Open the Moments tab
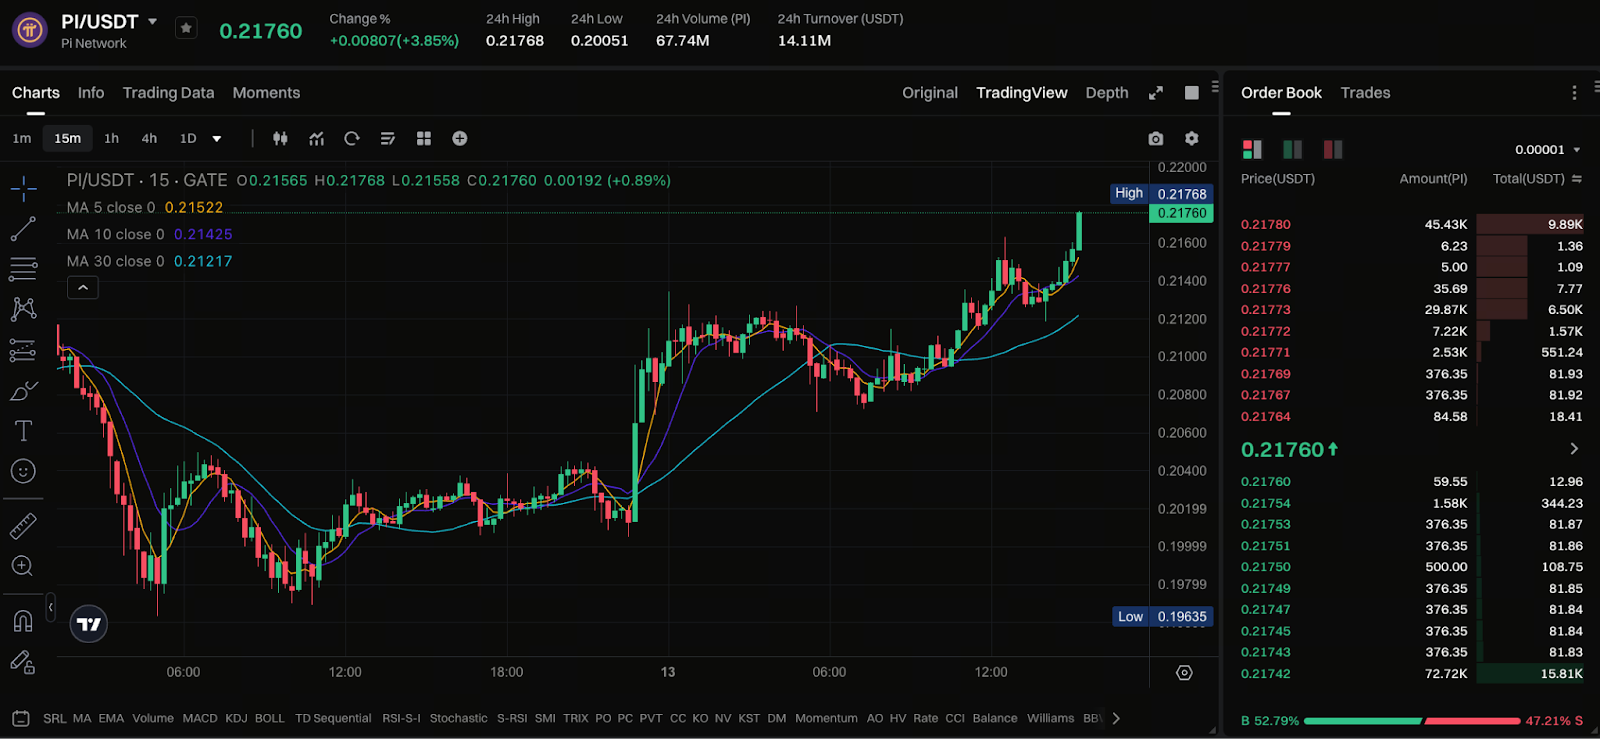 click(x=266, y=93)
